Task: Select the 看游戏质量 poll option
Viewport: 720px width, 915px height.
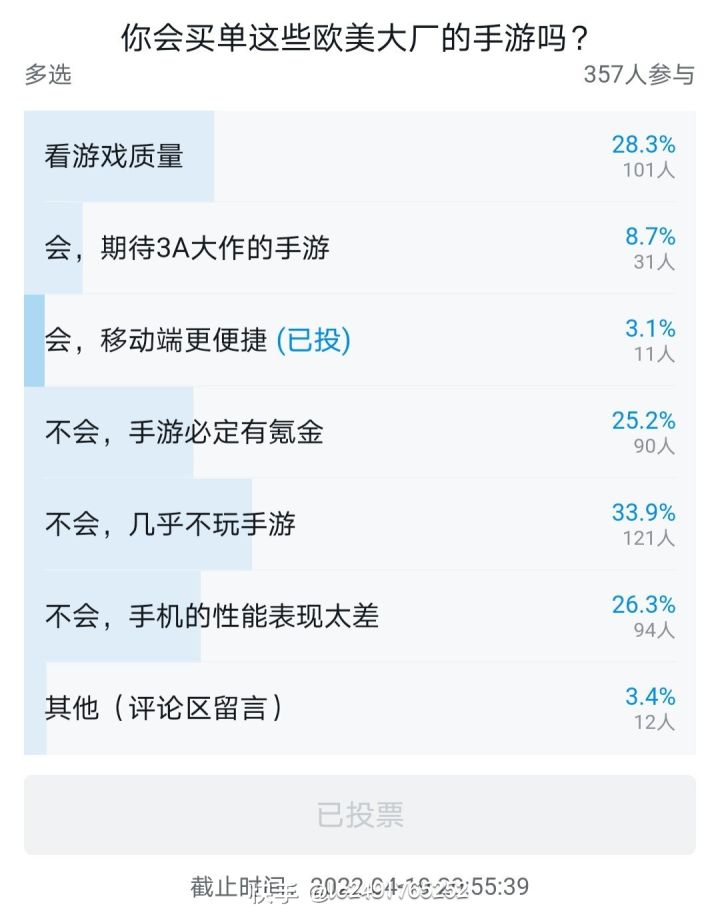Action: tap(359, 156)
